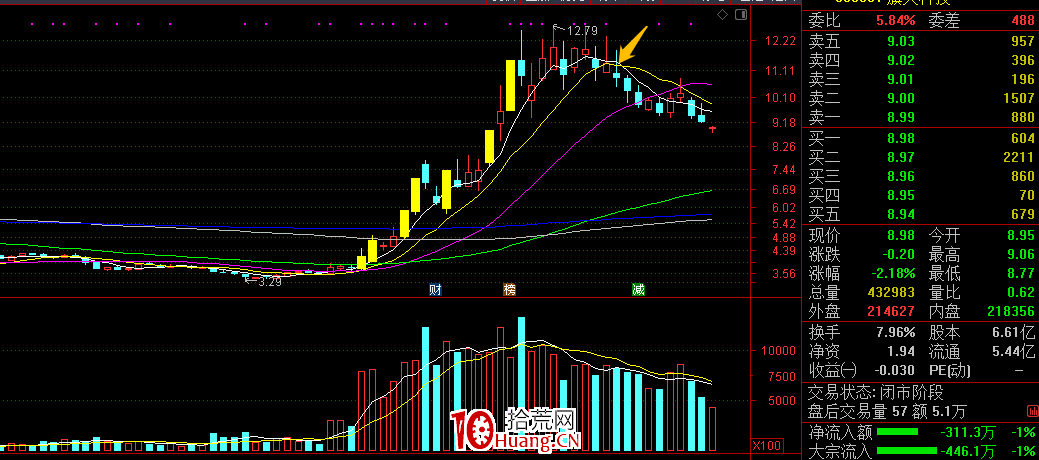Click the 换手 value 7.96%
Screen dimensions: 1039x460
(896, 332)
